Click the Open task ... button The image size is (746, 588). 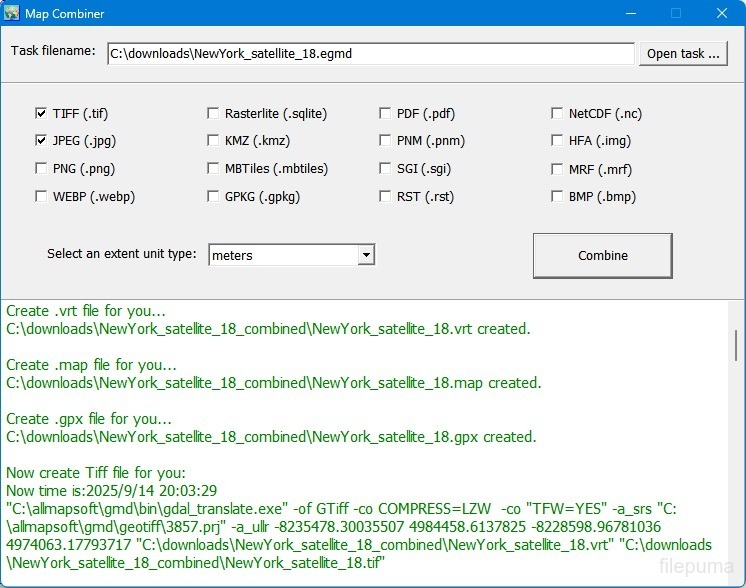[683, 54]
